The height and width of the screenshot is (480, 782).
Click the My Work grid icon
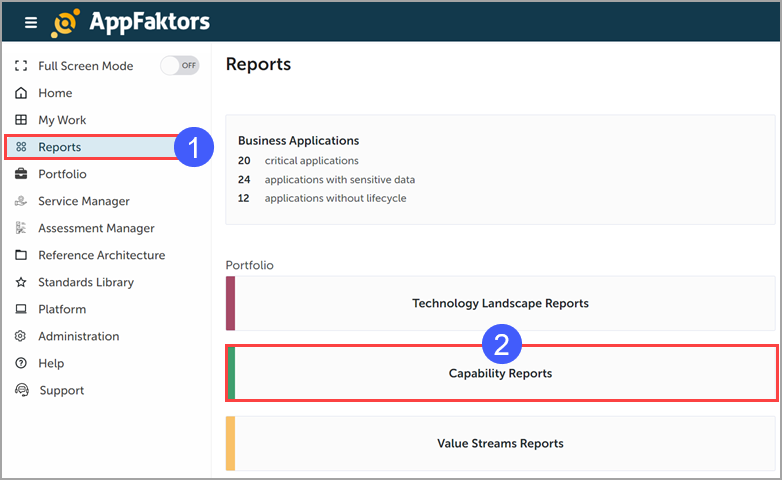click(21, 120)
